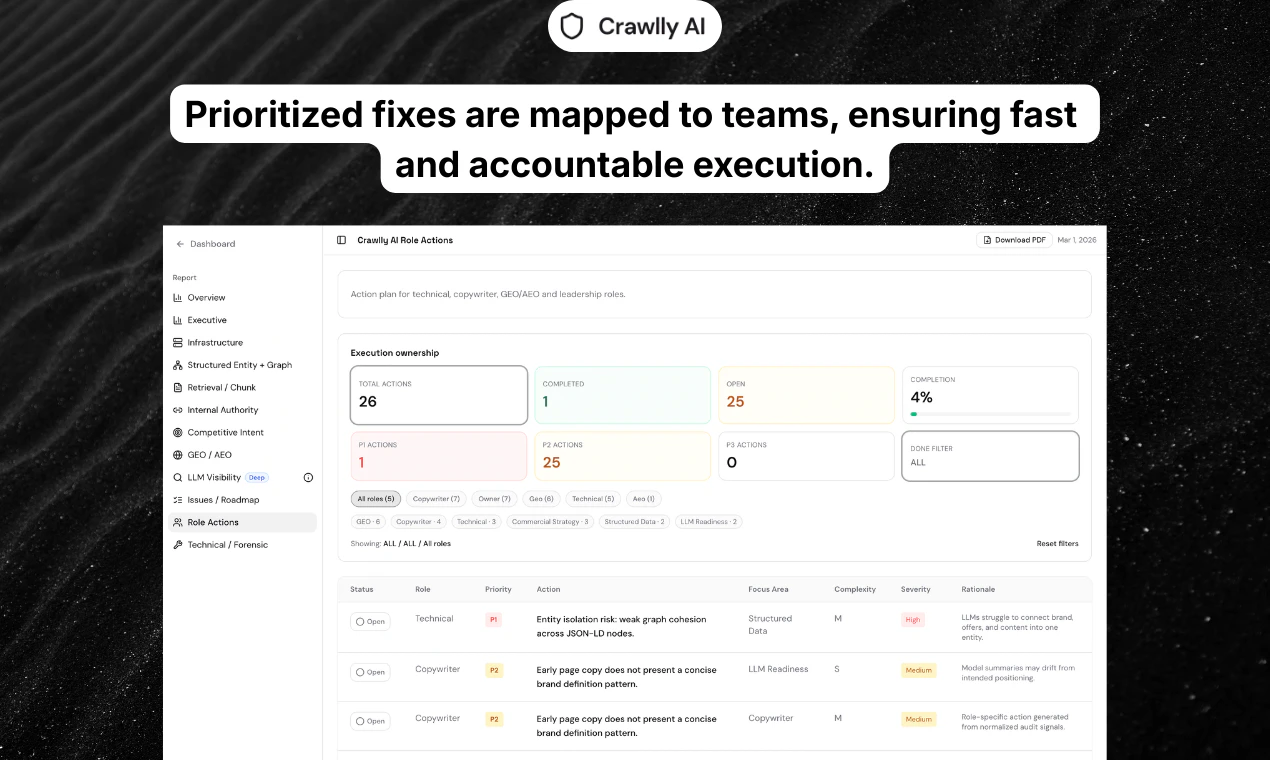The width and height of the screenshot is (1270, 760).
Task: Select the Commercial Strategy · 3 chip
Action: pos(550,522)
